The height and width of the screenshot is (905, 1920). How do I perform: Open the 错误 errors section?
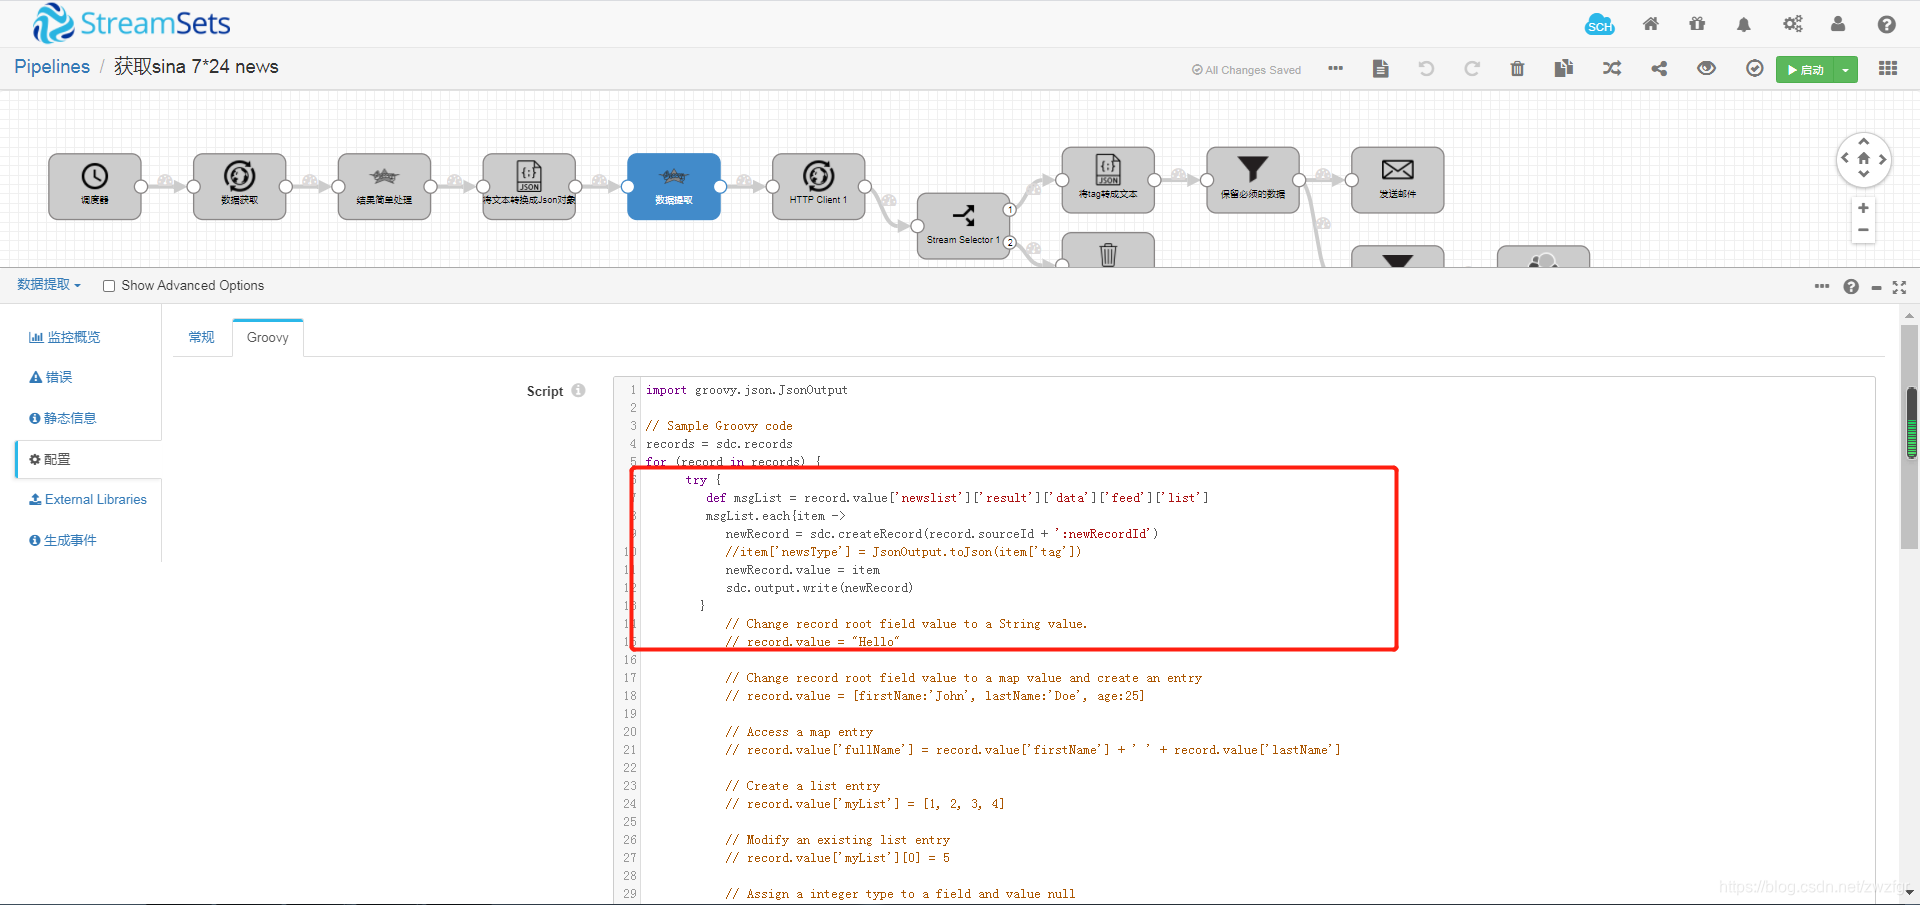(x=51, y=377)
